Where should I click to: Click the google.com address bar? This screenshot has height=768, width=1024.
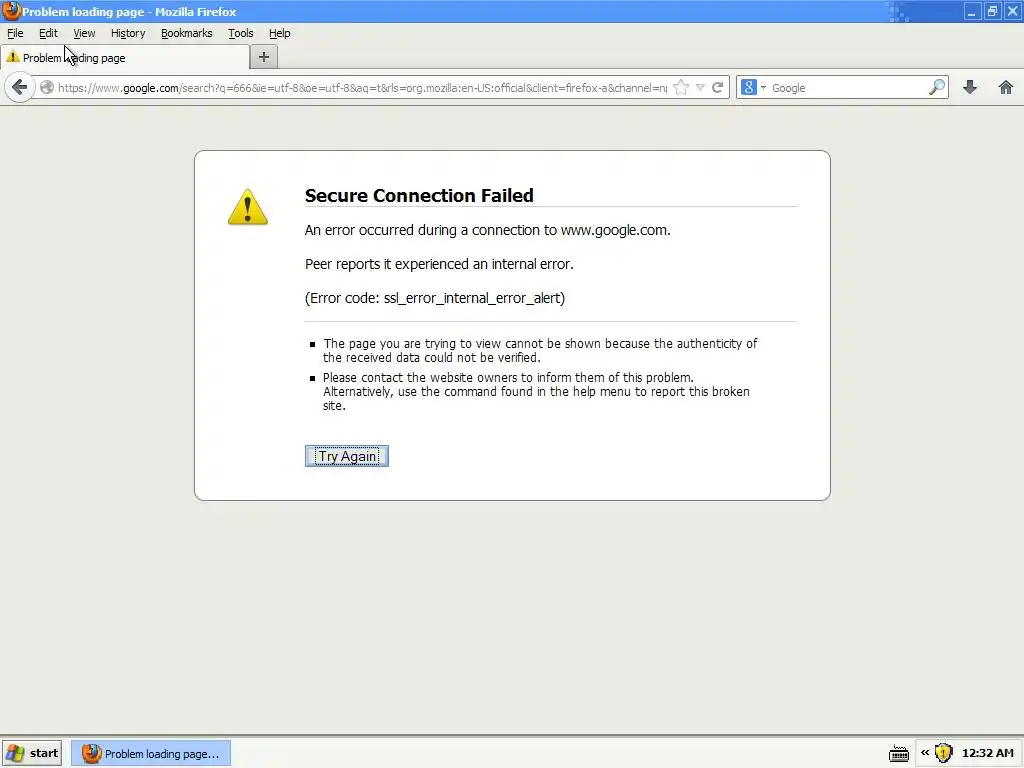click(362, 88)
